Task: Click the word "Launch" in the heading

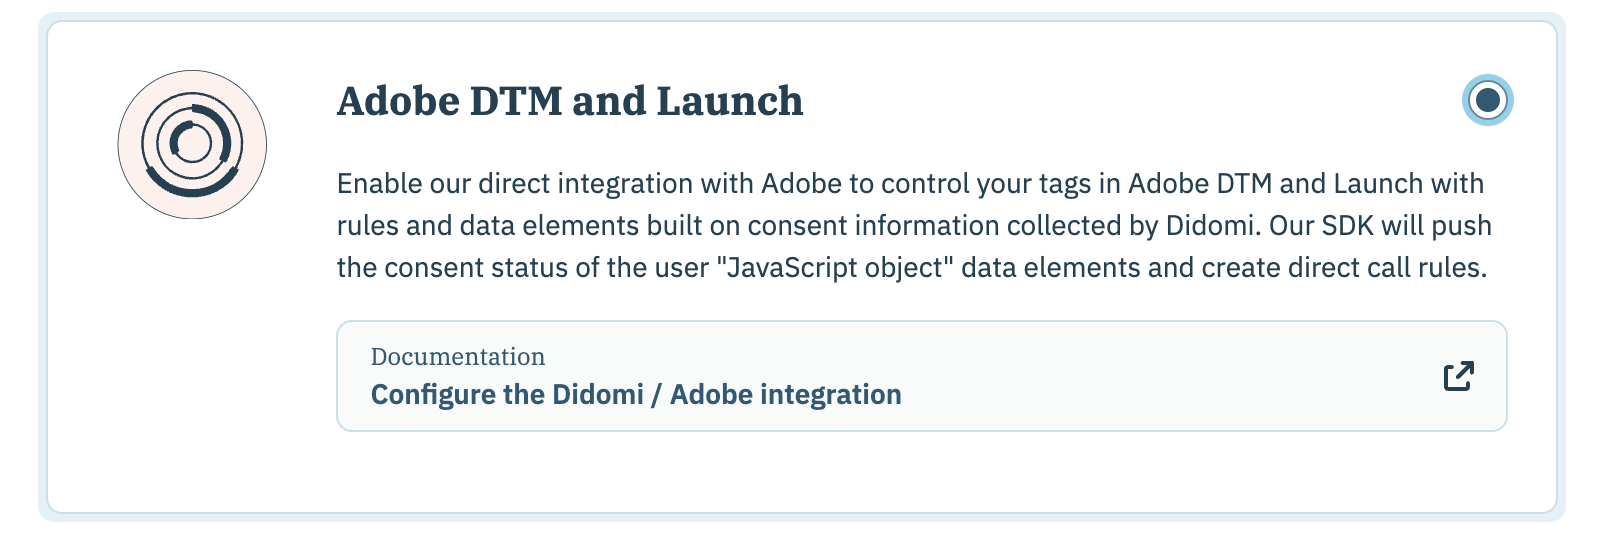Action: [x=729, y=101]
